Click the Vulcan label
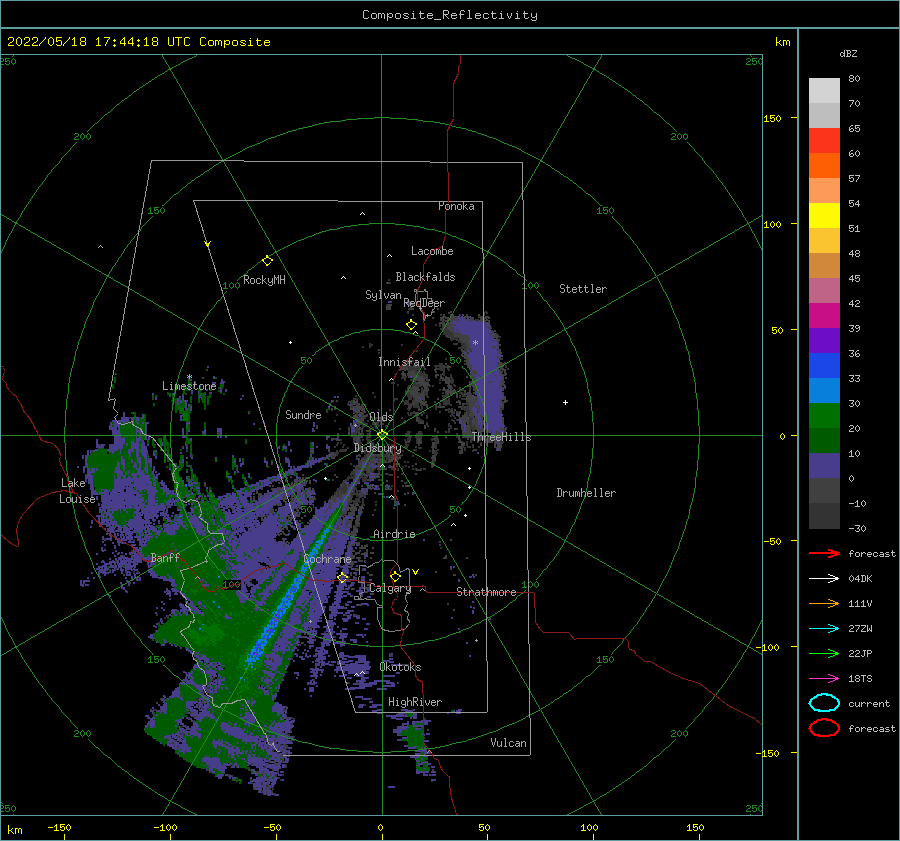 [508, 743]
